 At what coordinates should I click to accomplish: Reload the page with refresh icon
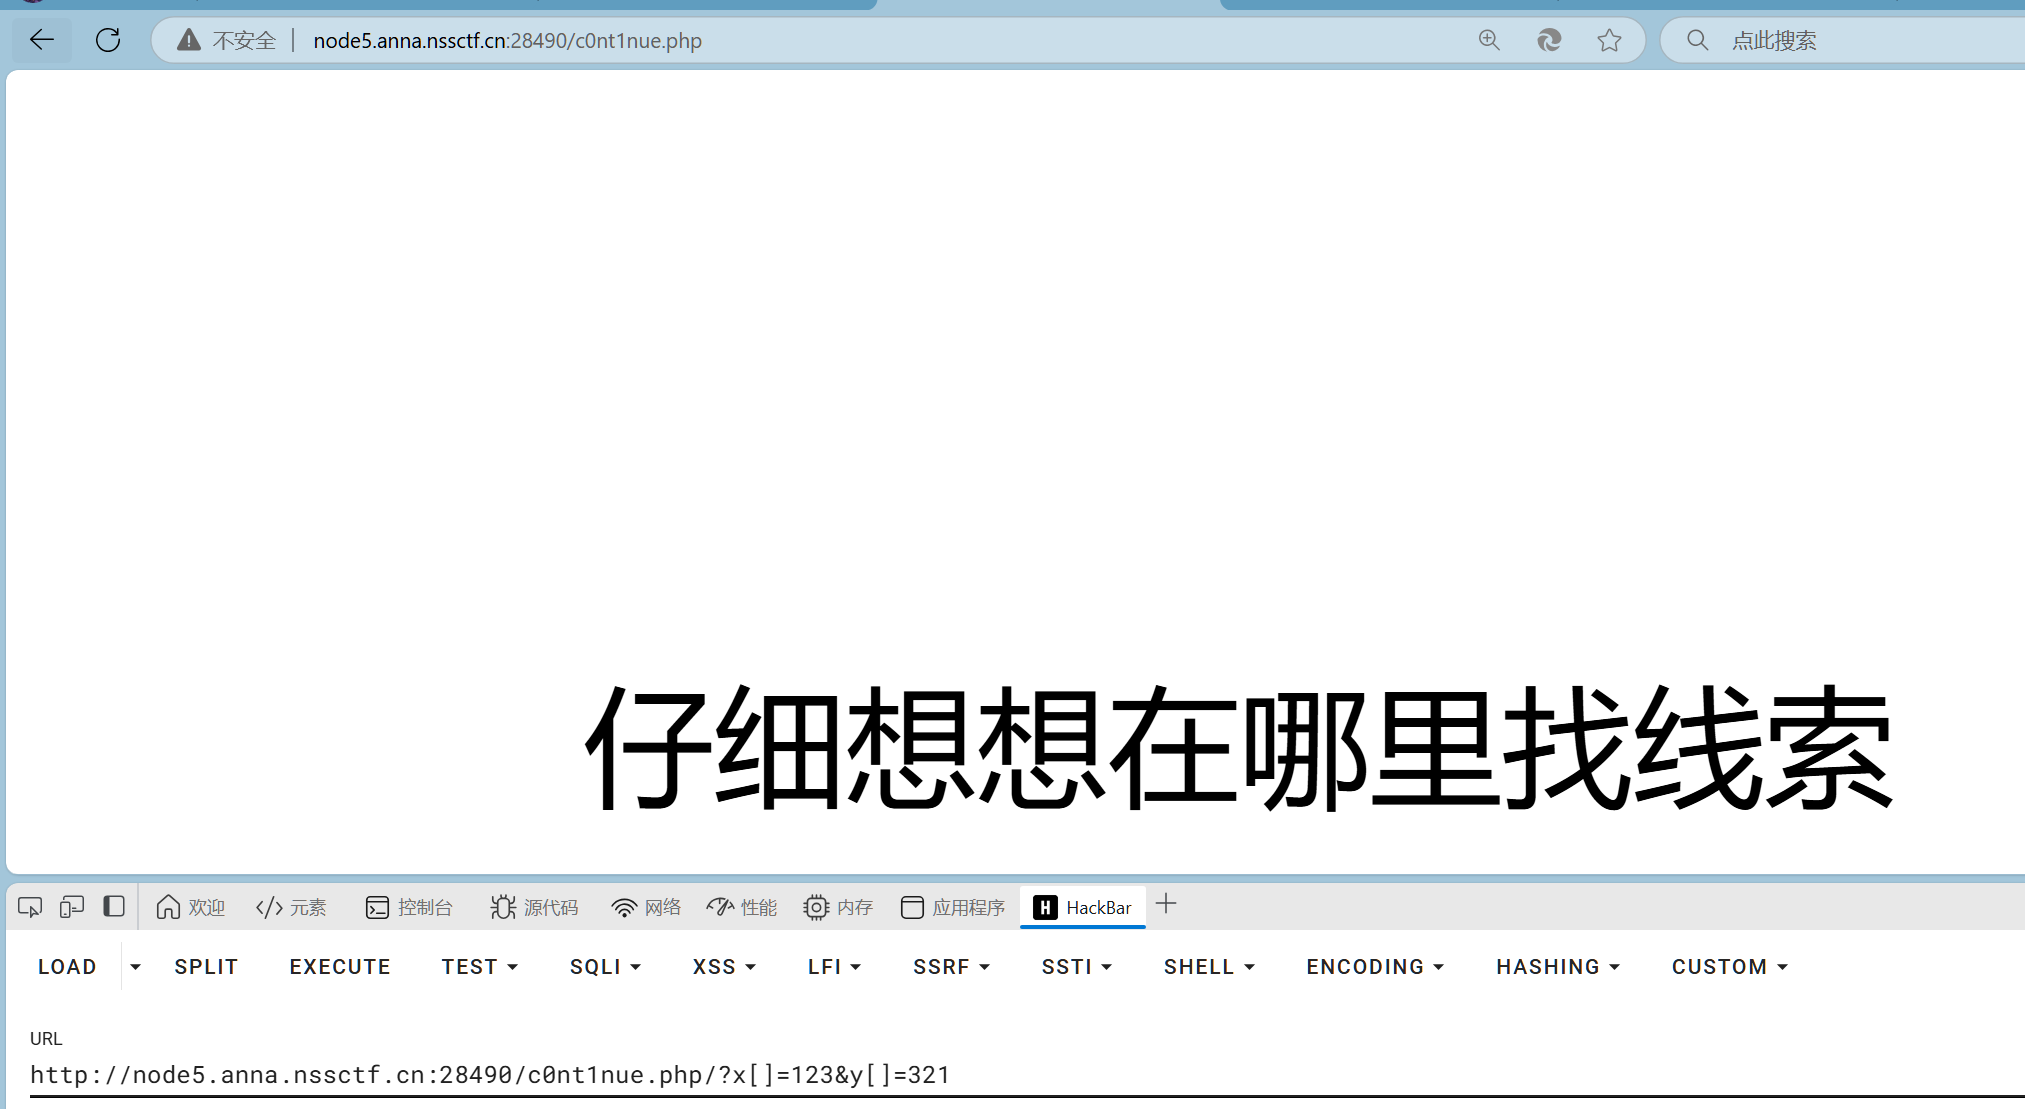[x=108, y=40]
